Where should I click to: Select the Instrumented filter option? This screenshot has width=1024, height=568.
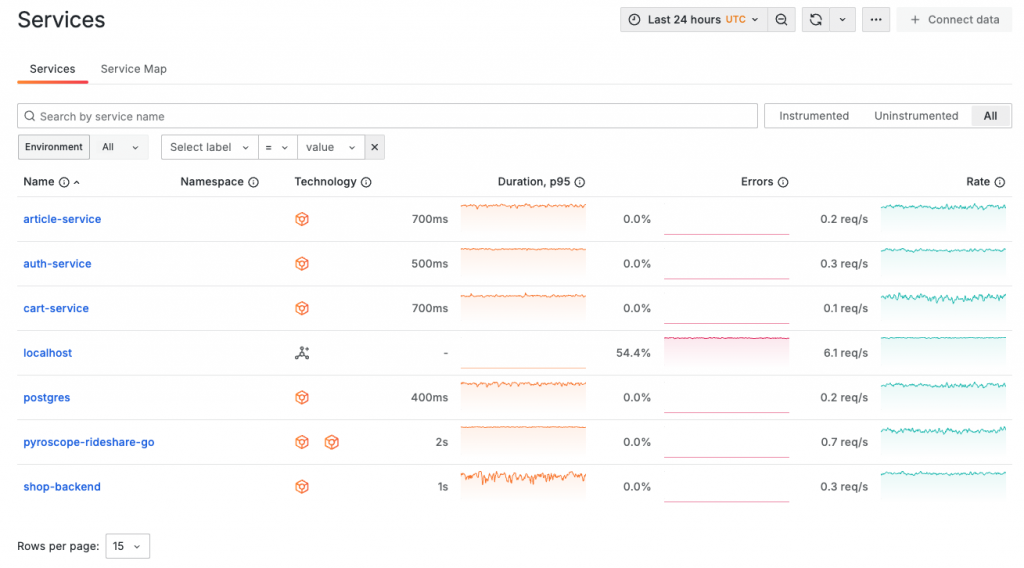[x=814, y=116]
